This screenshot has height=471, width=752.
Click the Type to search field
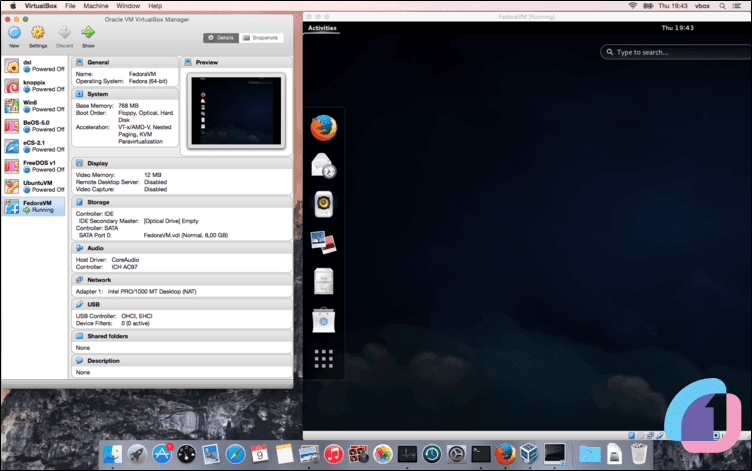[x=676, y=52]
